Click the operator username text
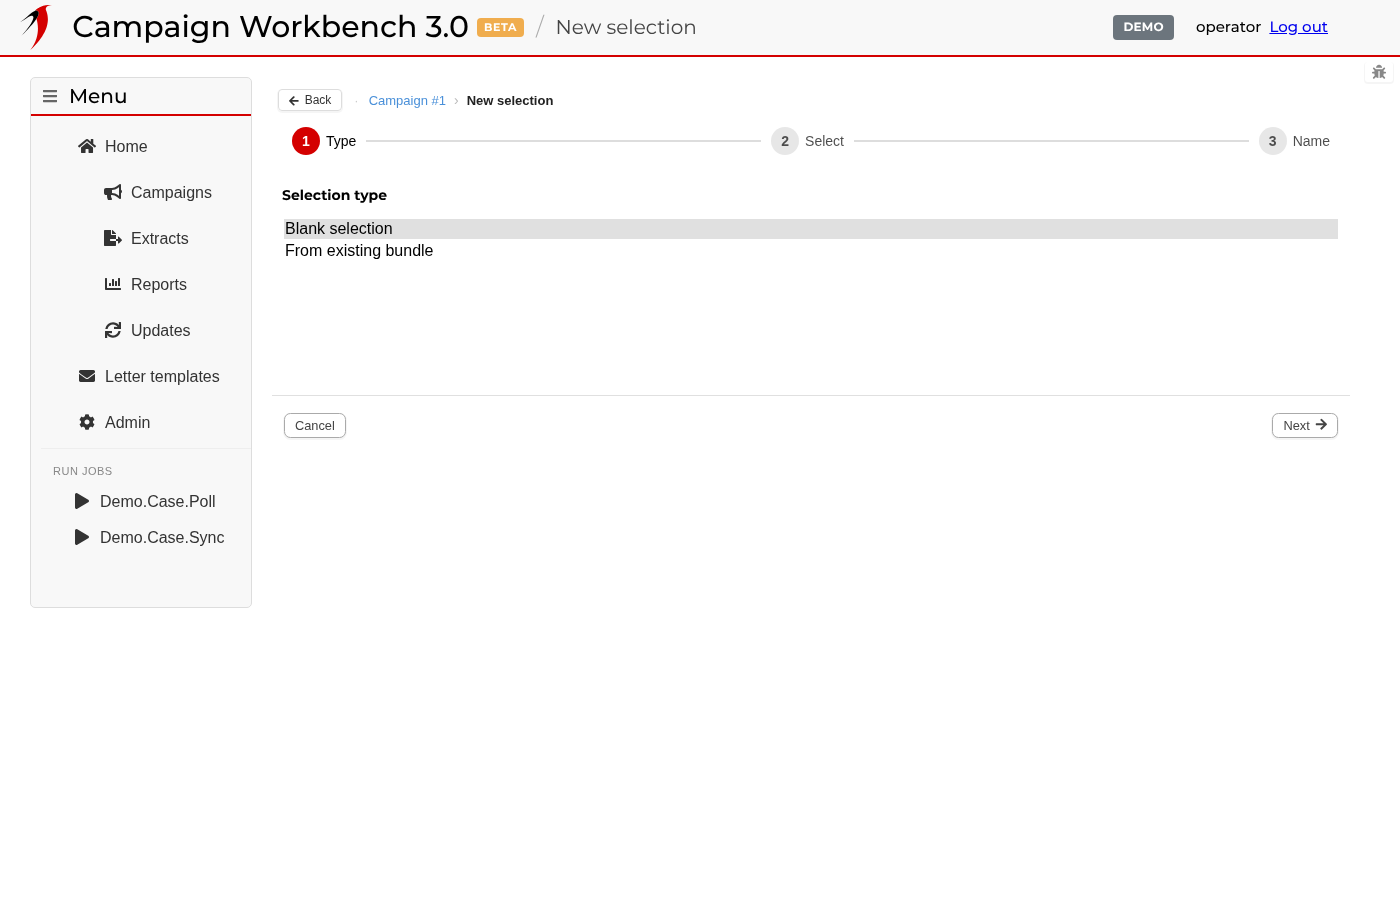Viewport: 1400px width, 900px height. [x=1228, y=27]
